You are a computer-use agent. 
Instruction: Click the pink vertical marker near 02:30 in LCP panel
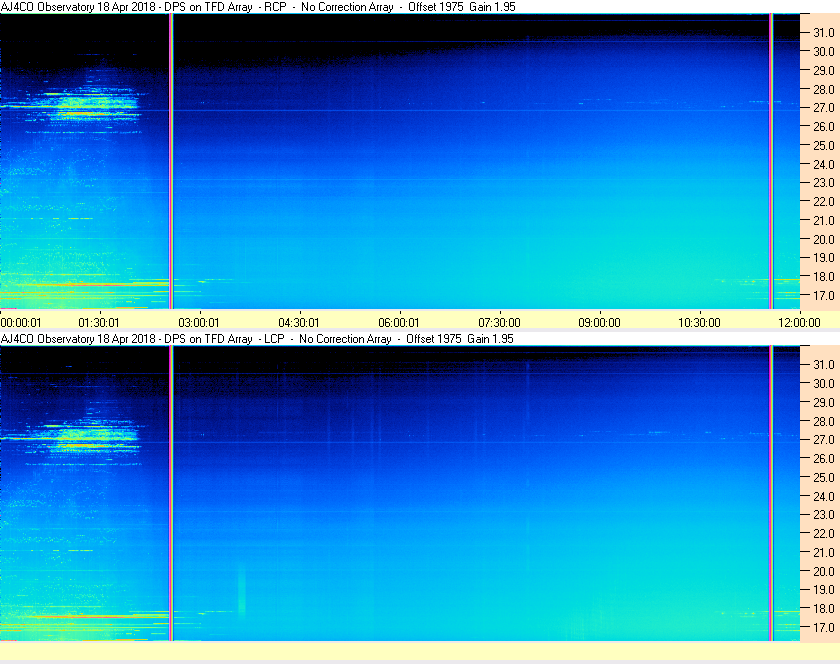tap(171, 493)
